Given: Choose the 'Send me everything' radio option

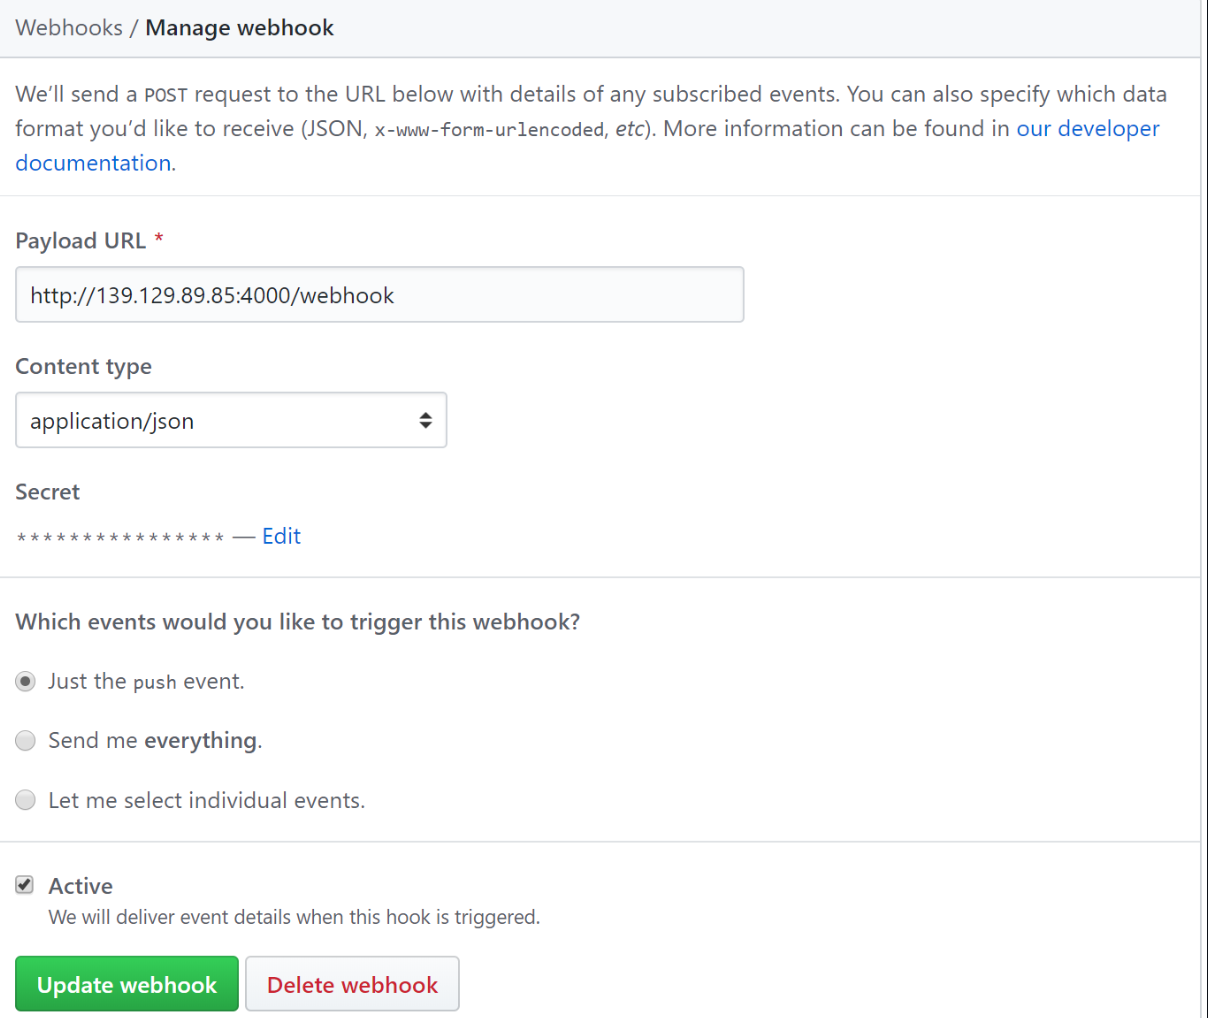Looking at the screenshot, I should tap(26, 741).
